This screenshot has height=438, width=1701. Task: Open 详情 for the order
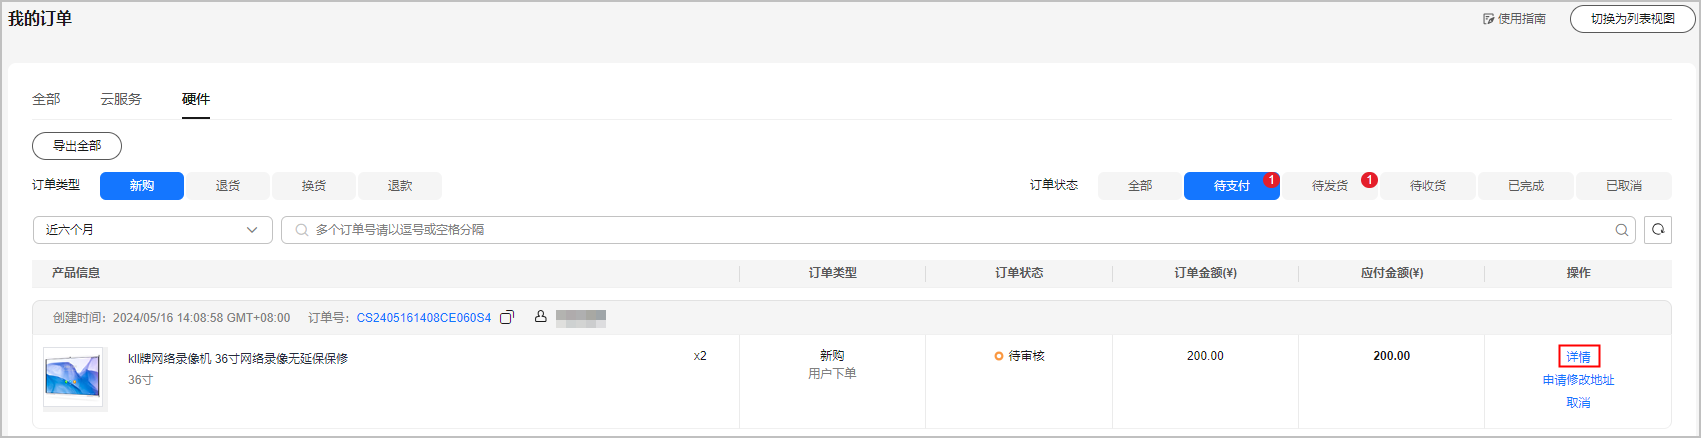[x=1579, y=357]
